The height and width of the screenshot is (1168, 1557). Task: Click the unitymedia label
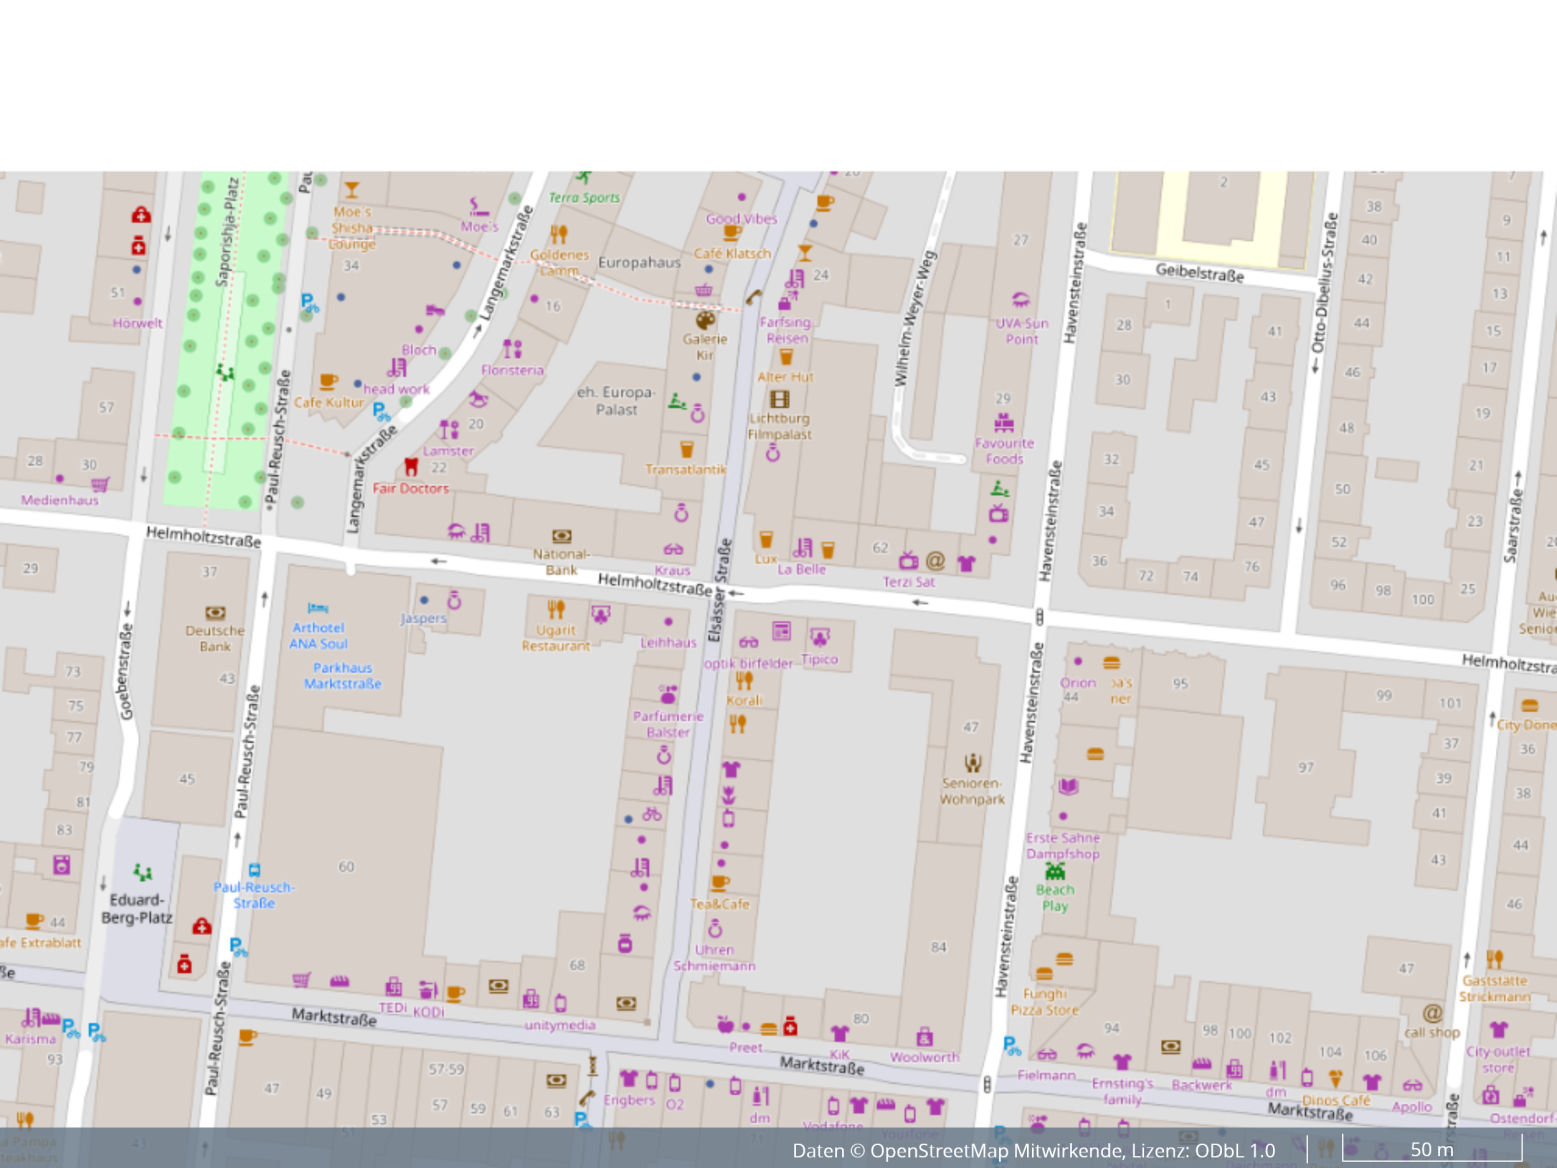pyautogui.click(x=560, y=1025)
